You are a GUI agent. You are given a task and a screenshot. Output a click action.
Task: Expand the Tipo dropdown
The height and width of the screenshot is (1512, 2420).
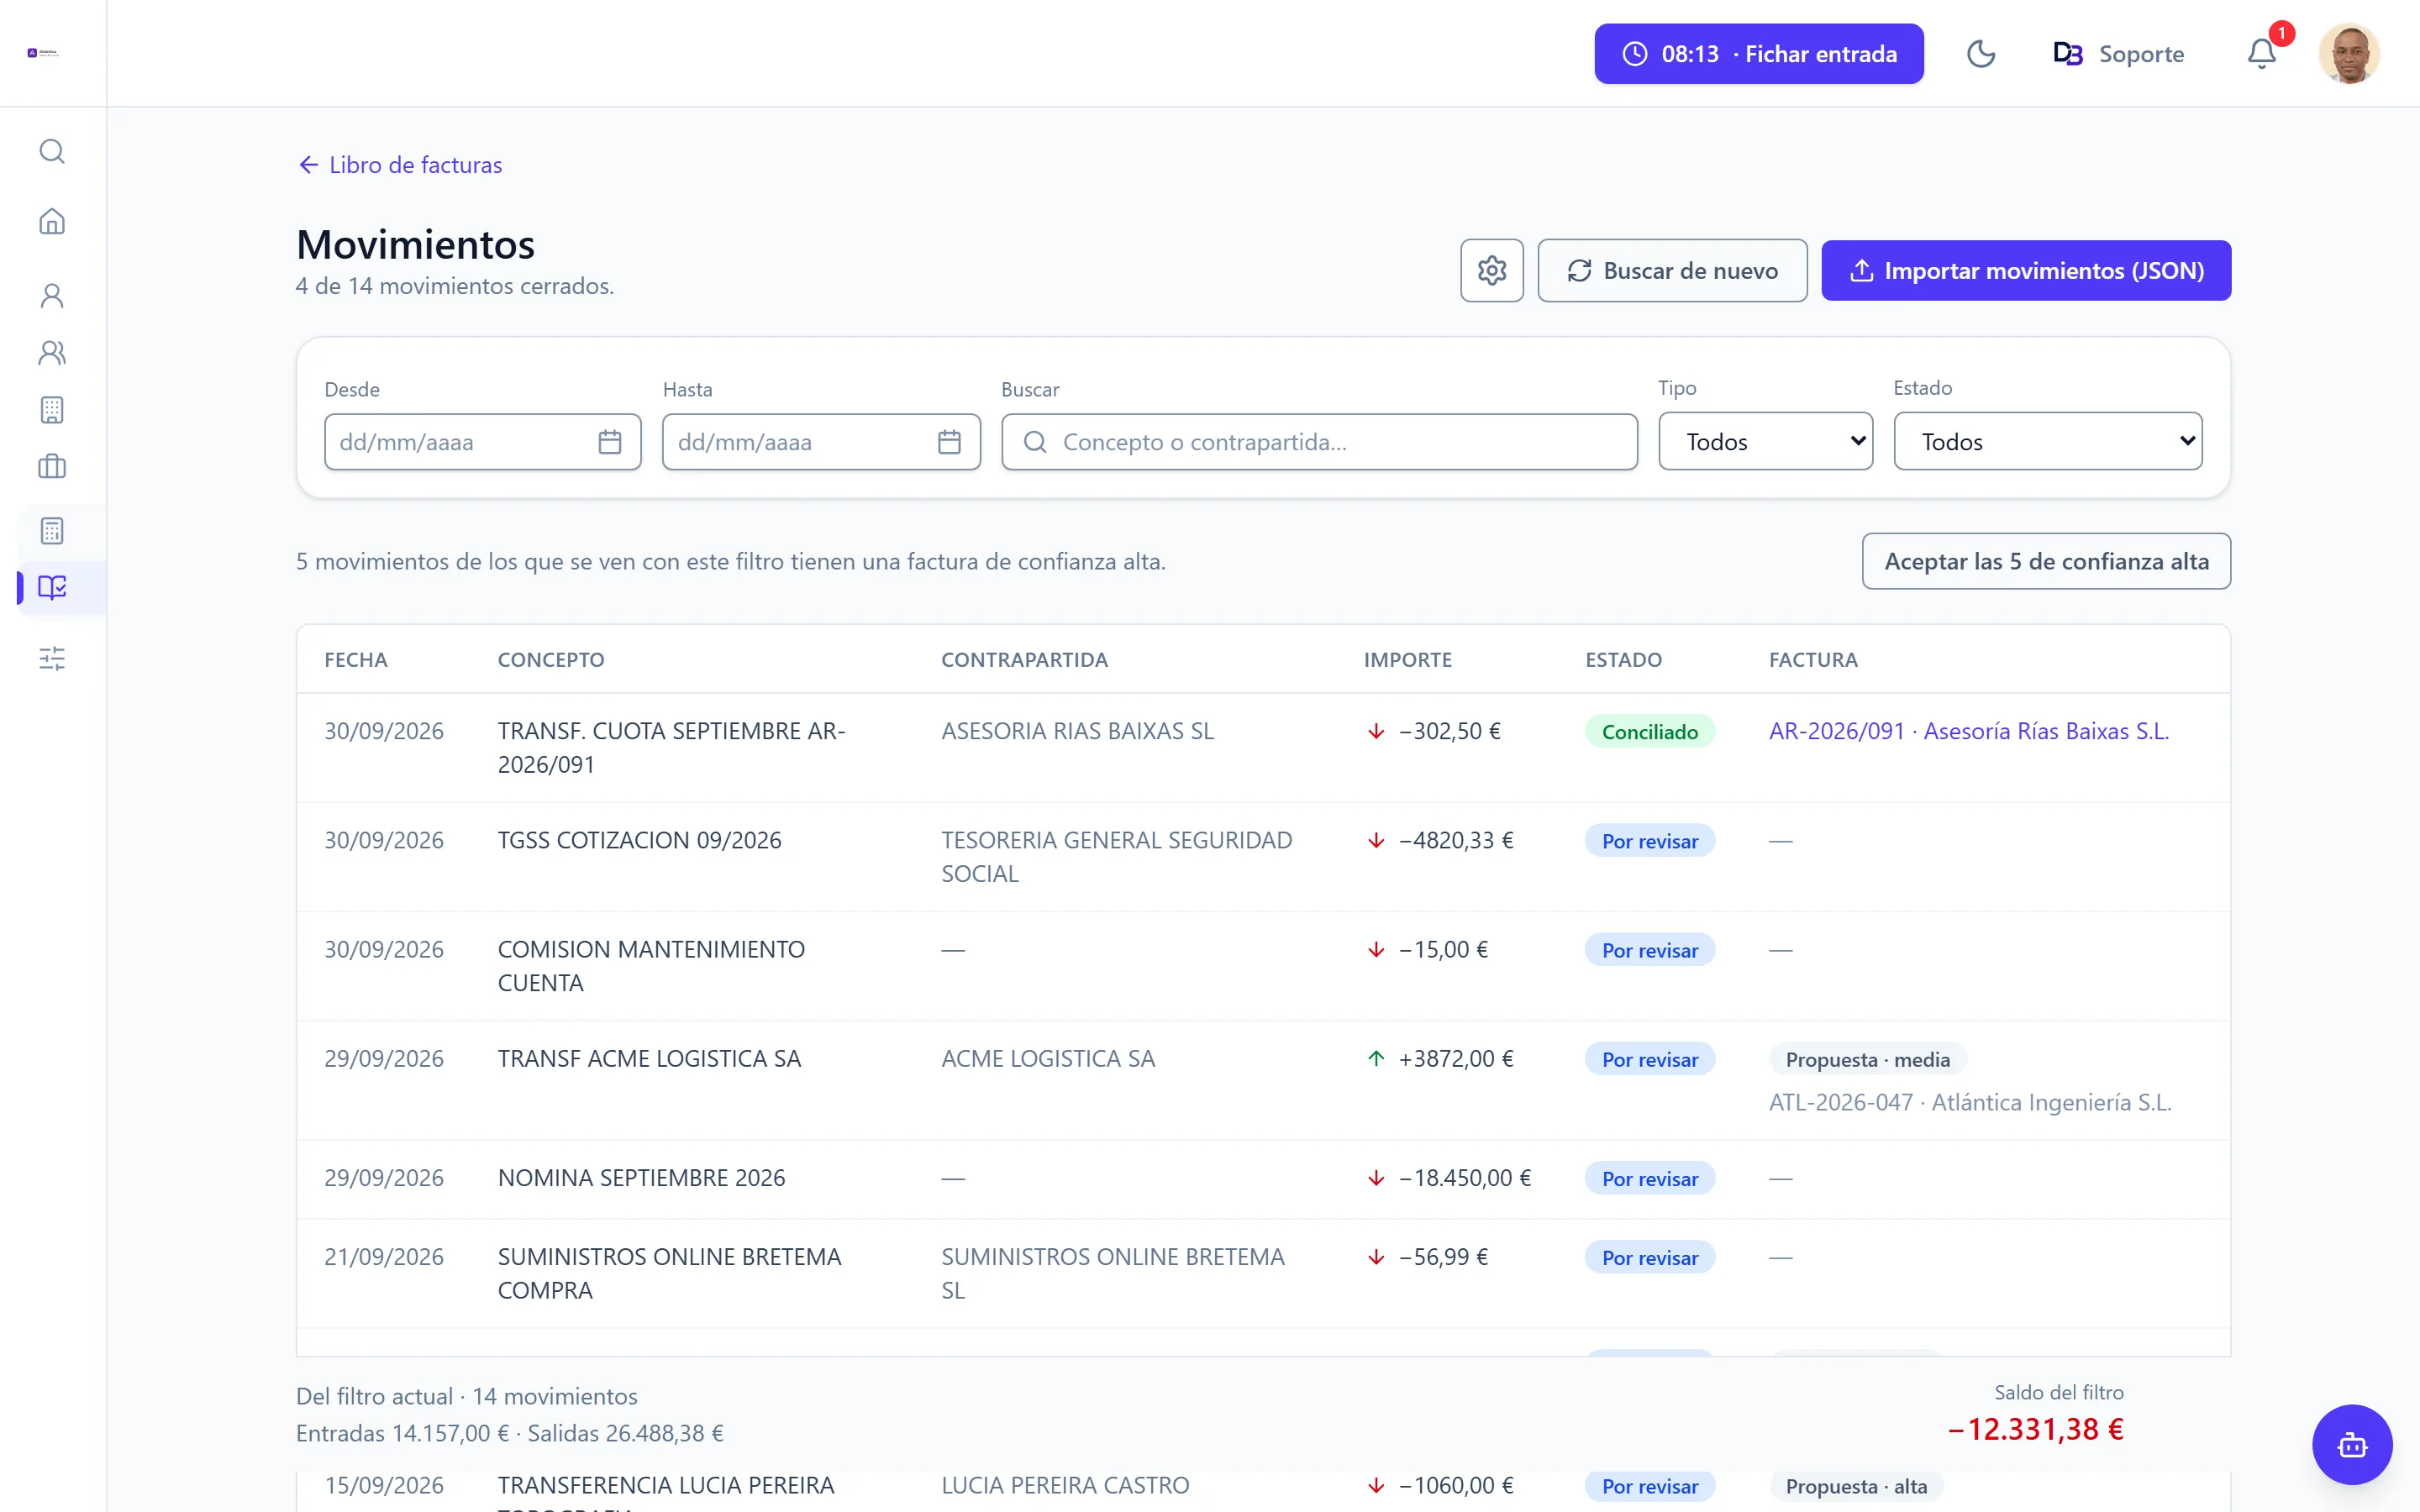pos(1765,441)
